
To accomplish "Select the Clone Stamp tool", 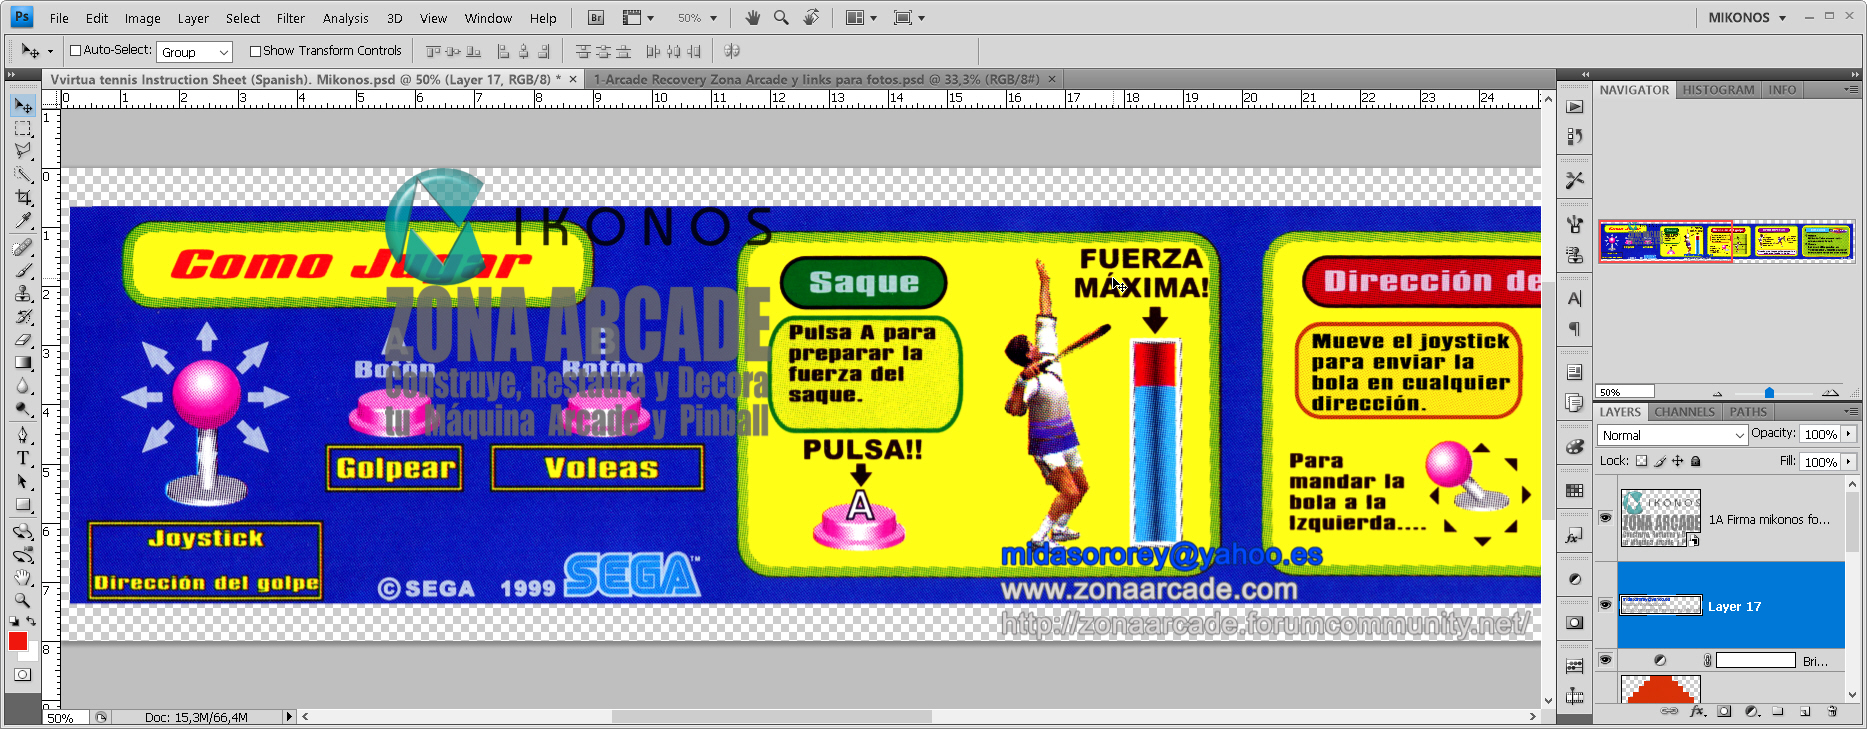I will (x=23, y=293).
